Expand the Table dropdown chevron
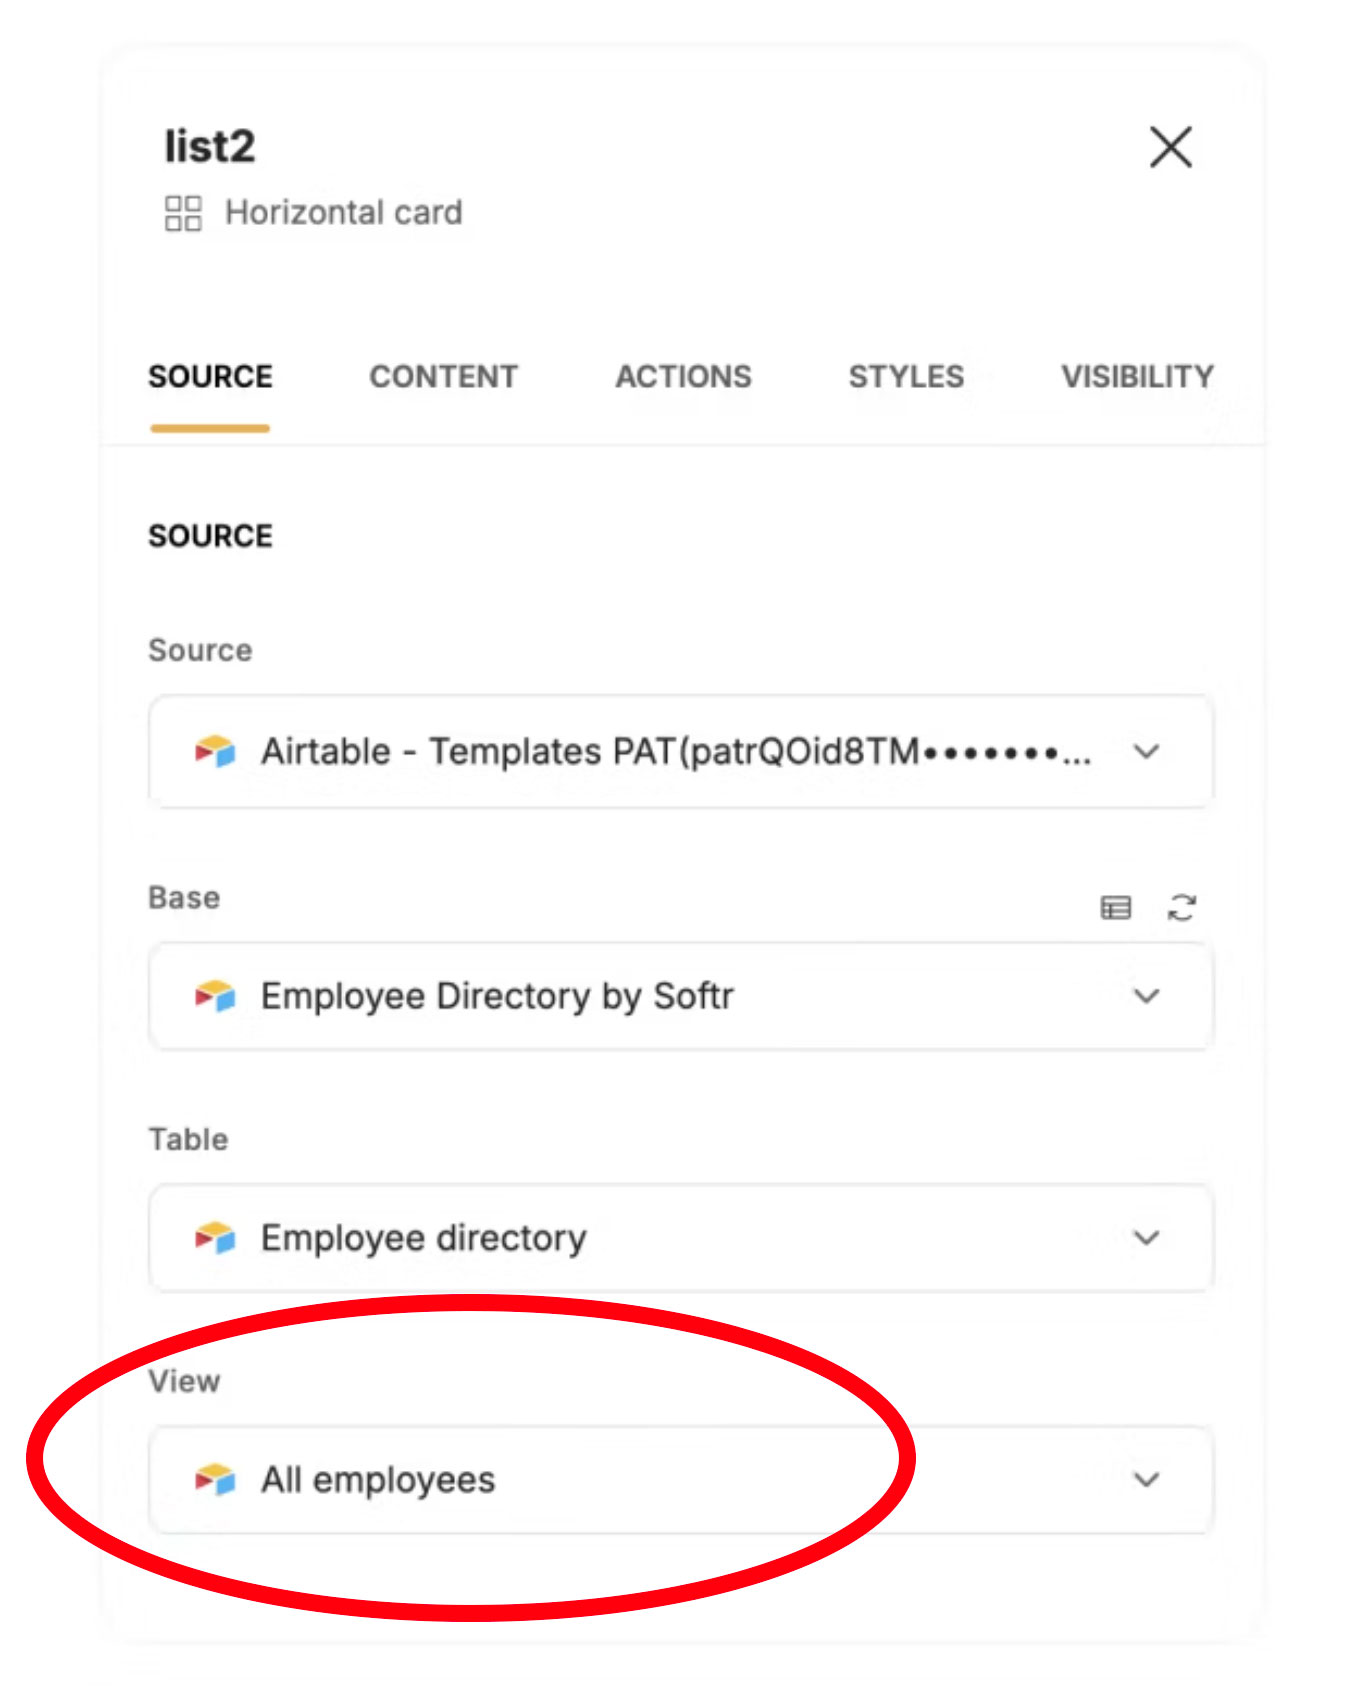Viewport: 1362px width, 1686px height. tap(1146, 1238)
